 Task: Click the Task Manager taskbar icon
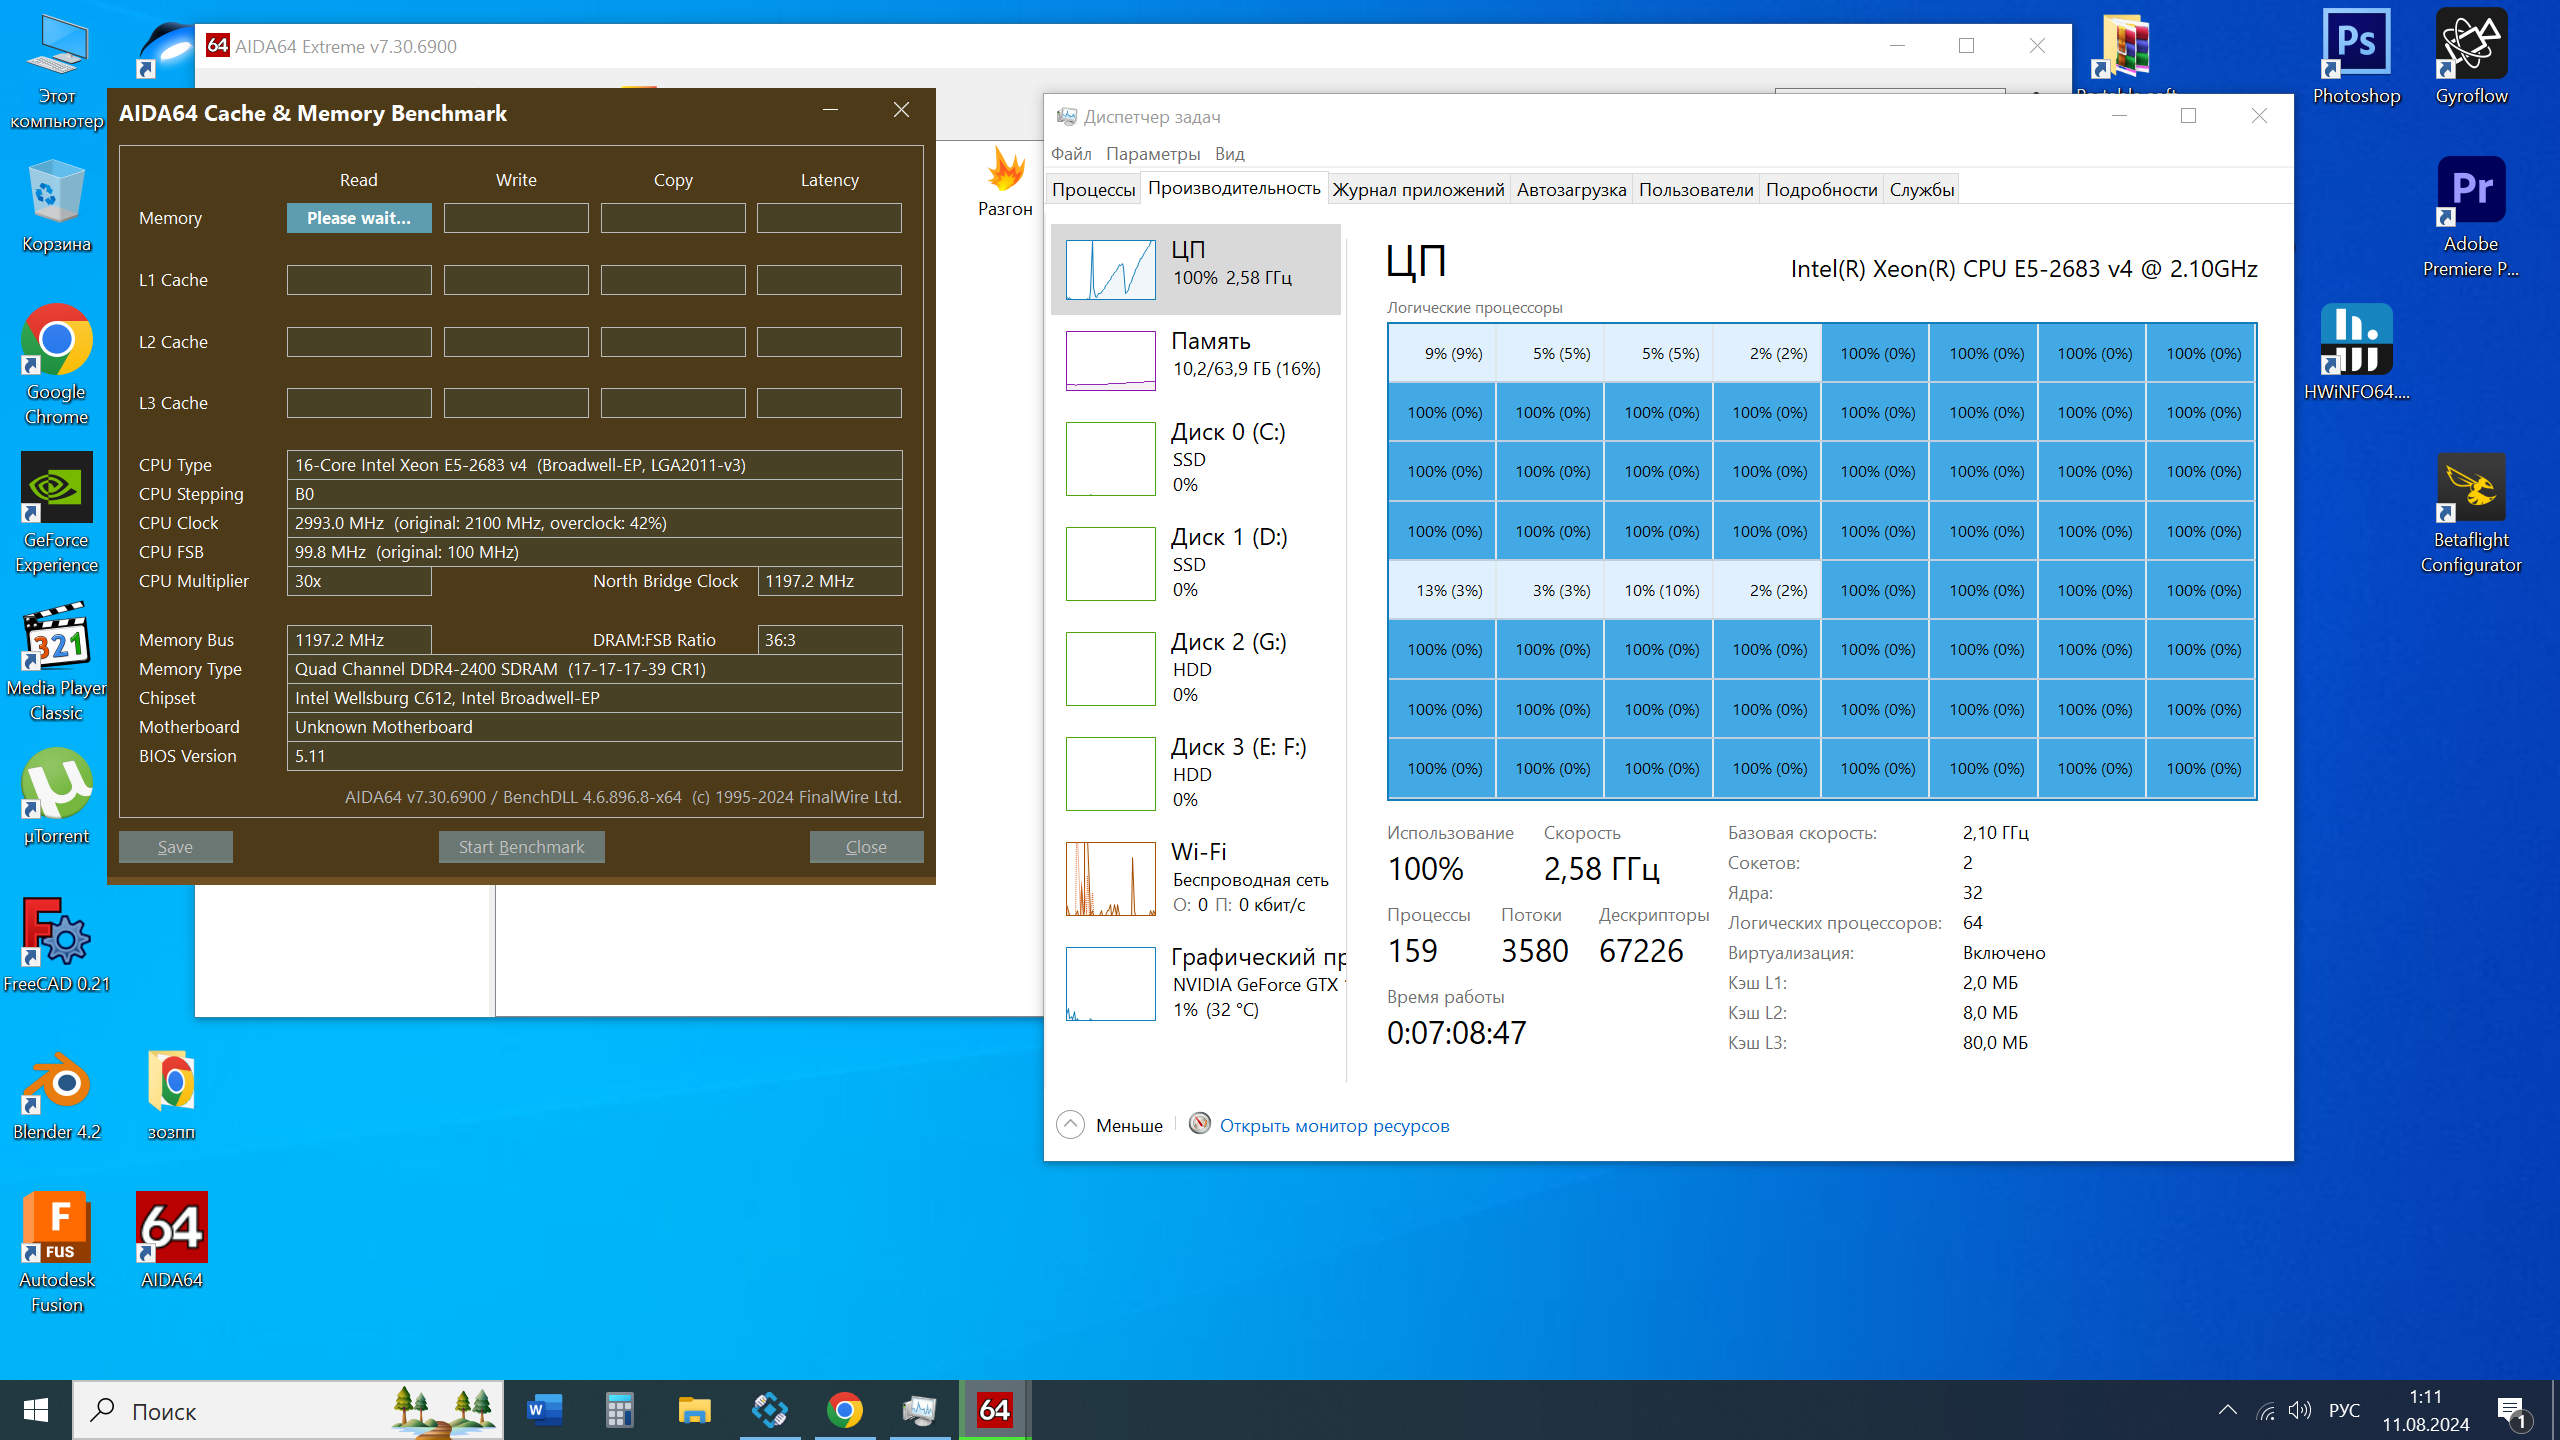[x=919, y=1410]
